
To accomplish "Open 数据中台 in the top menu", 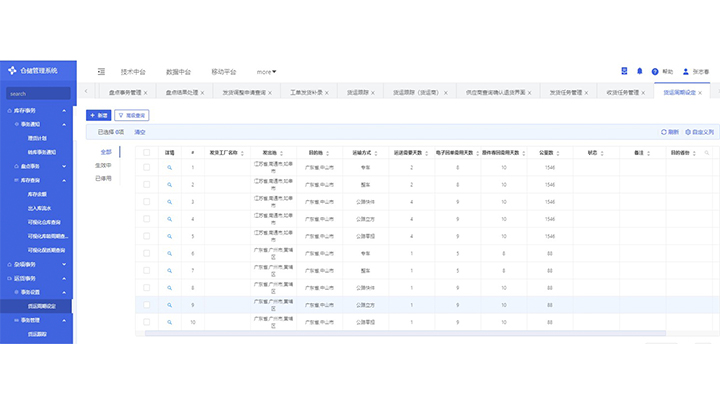I will (178, 71).
